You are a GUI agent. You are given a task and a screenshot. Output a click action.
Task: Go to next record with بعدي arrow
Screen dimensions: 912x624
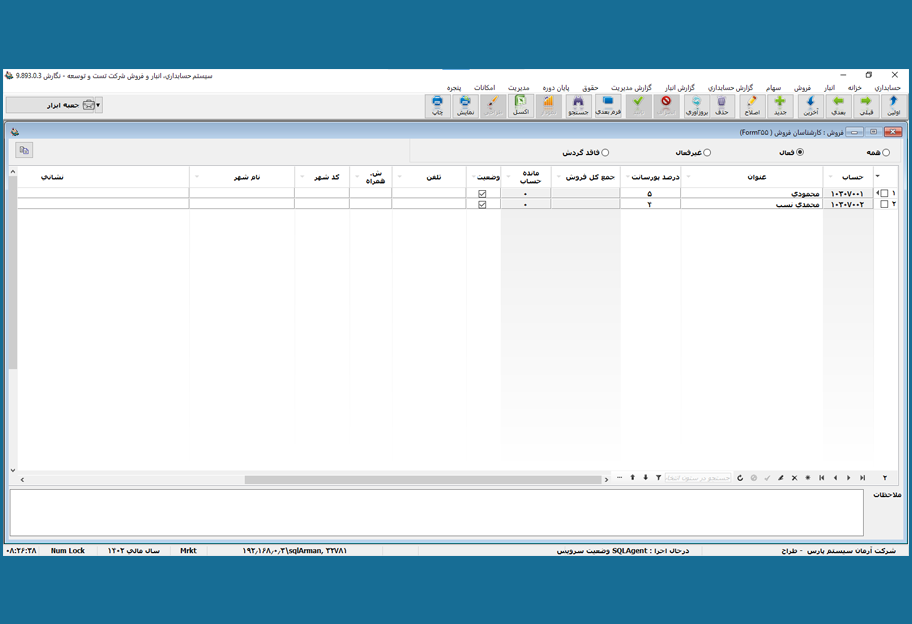(x=838, y=106)
